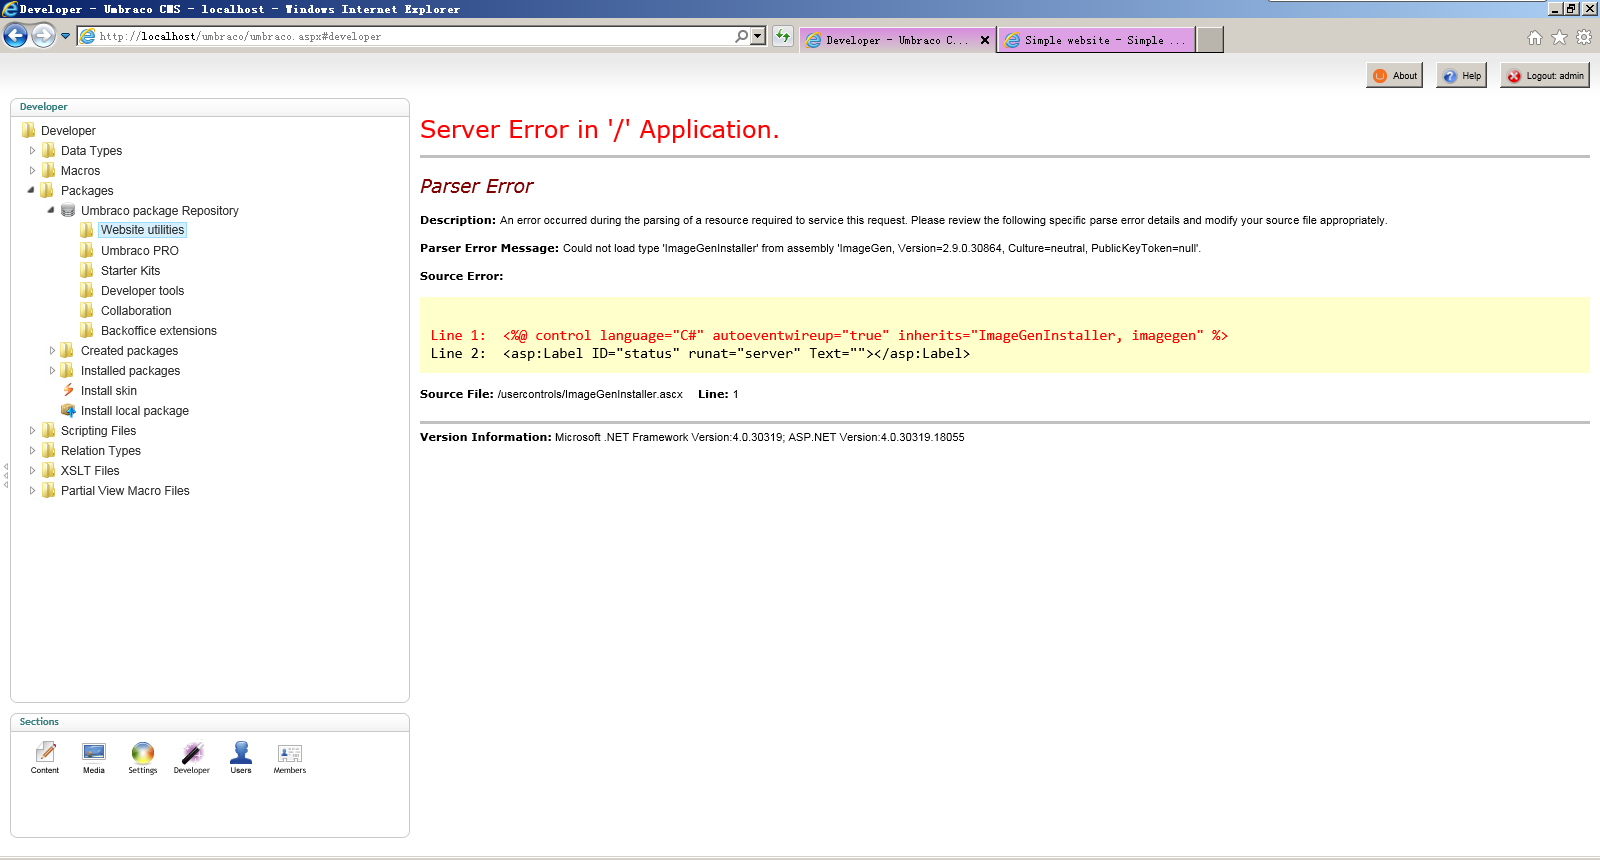Open the Favorites star icon
Viewport: 1600px width, 860px height.
1559,38
